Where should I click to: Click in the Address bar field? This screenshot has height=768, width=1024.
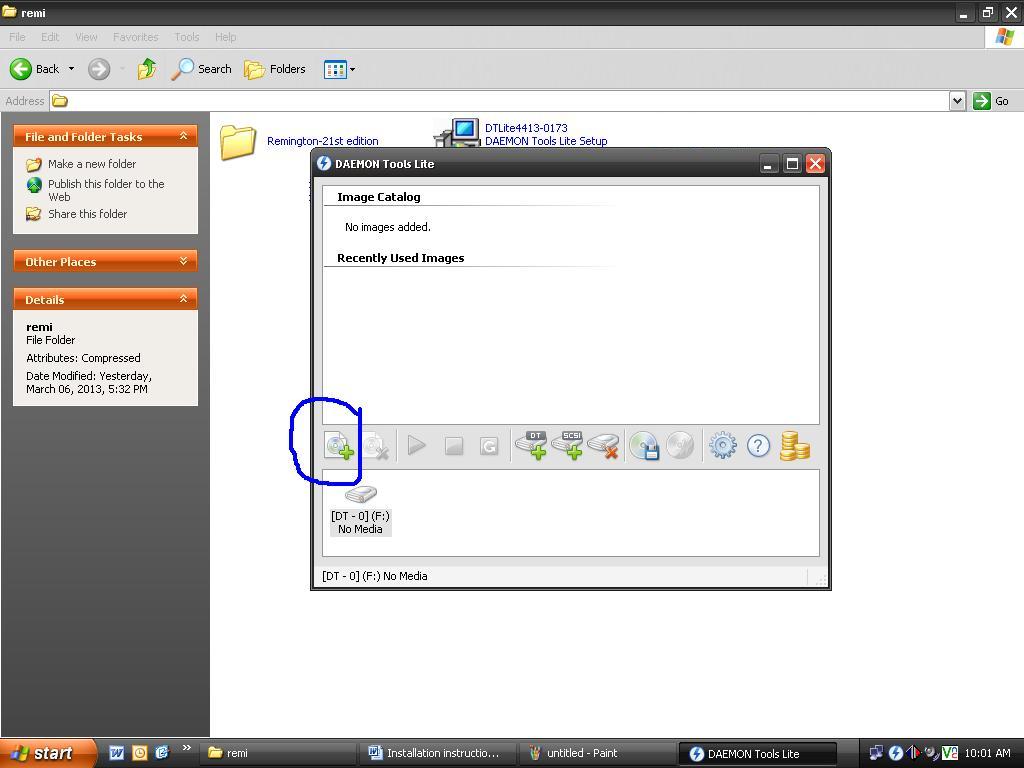[500, 101]
